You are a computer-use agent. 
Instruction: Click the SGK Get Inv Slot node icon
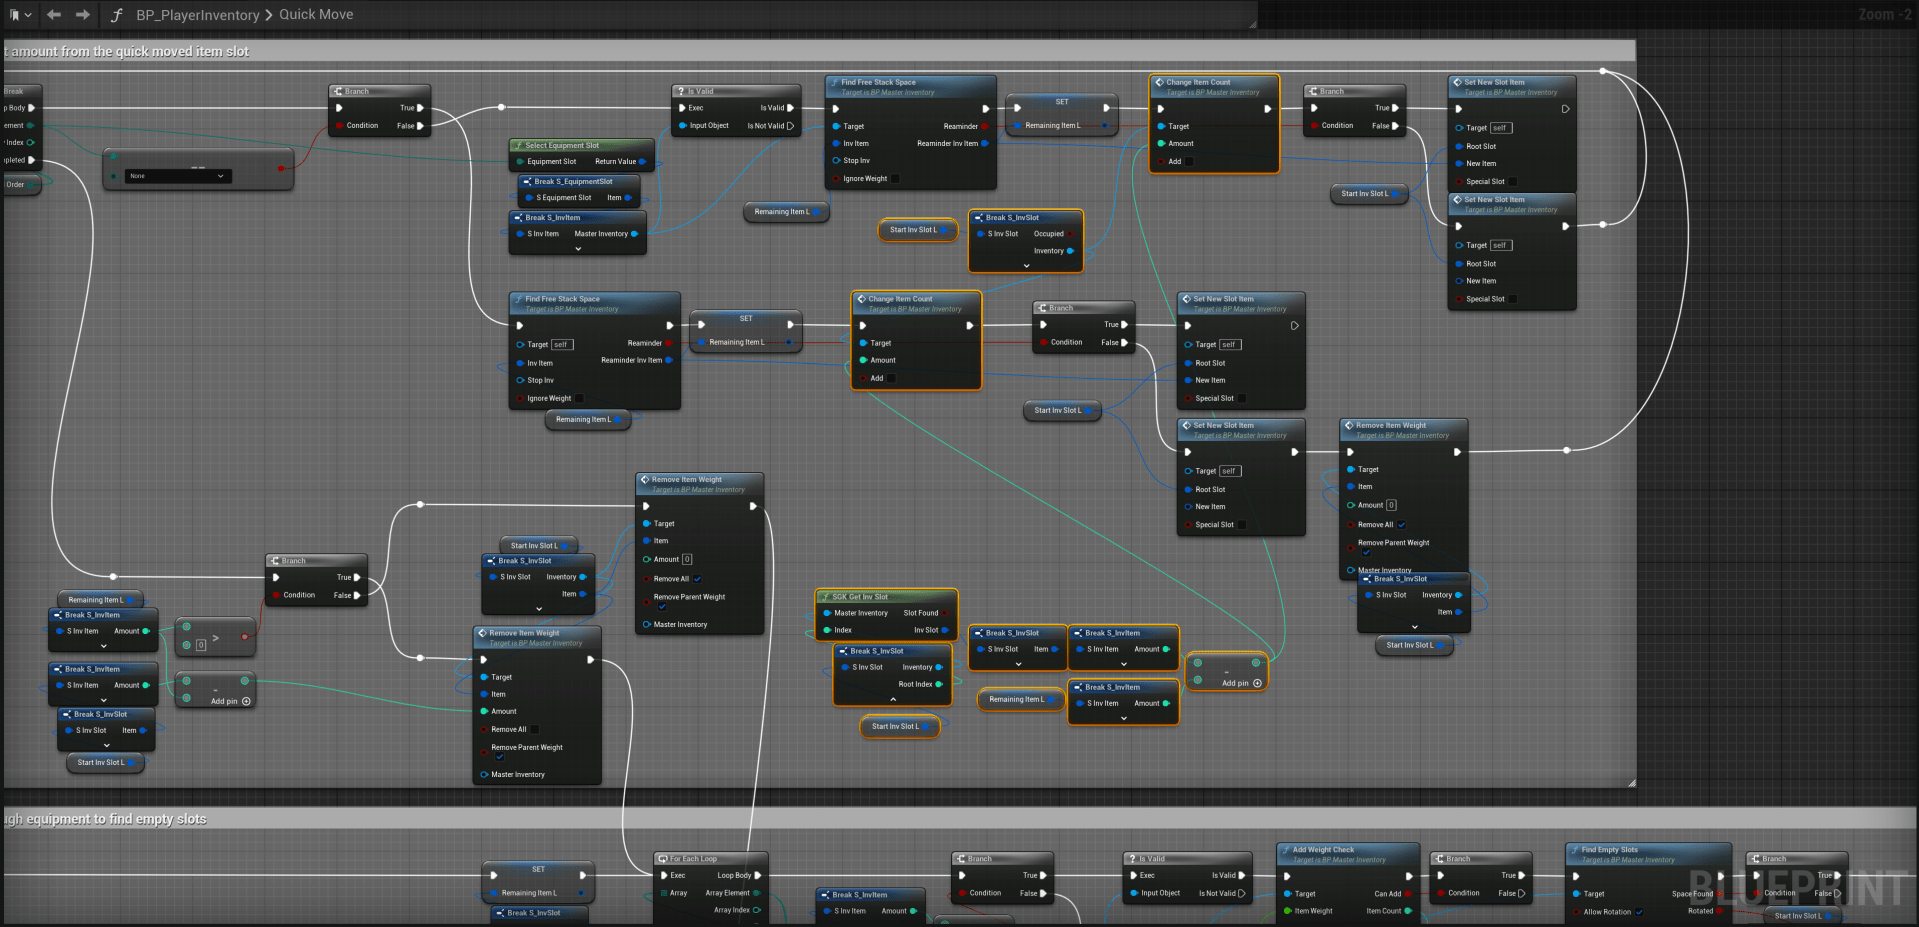coord(825,597)
